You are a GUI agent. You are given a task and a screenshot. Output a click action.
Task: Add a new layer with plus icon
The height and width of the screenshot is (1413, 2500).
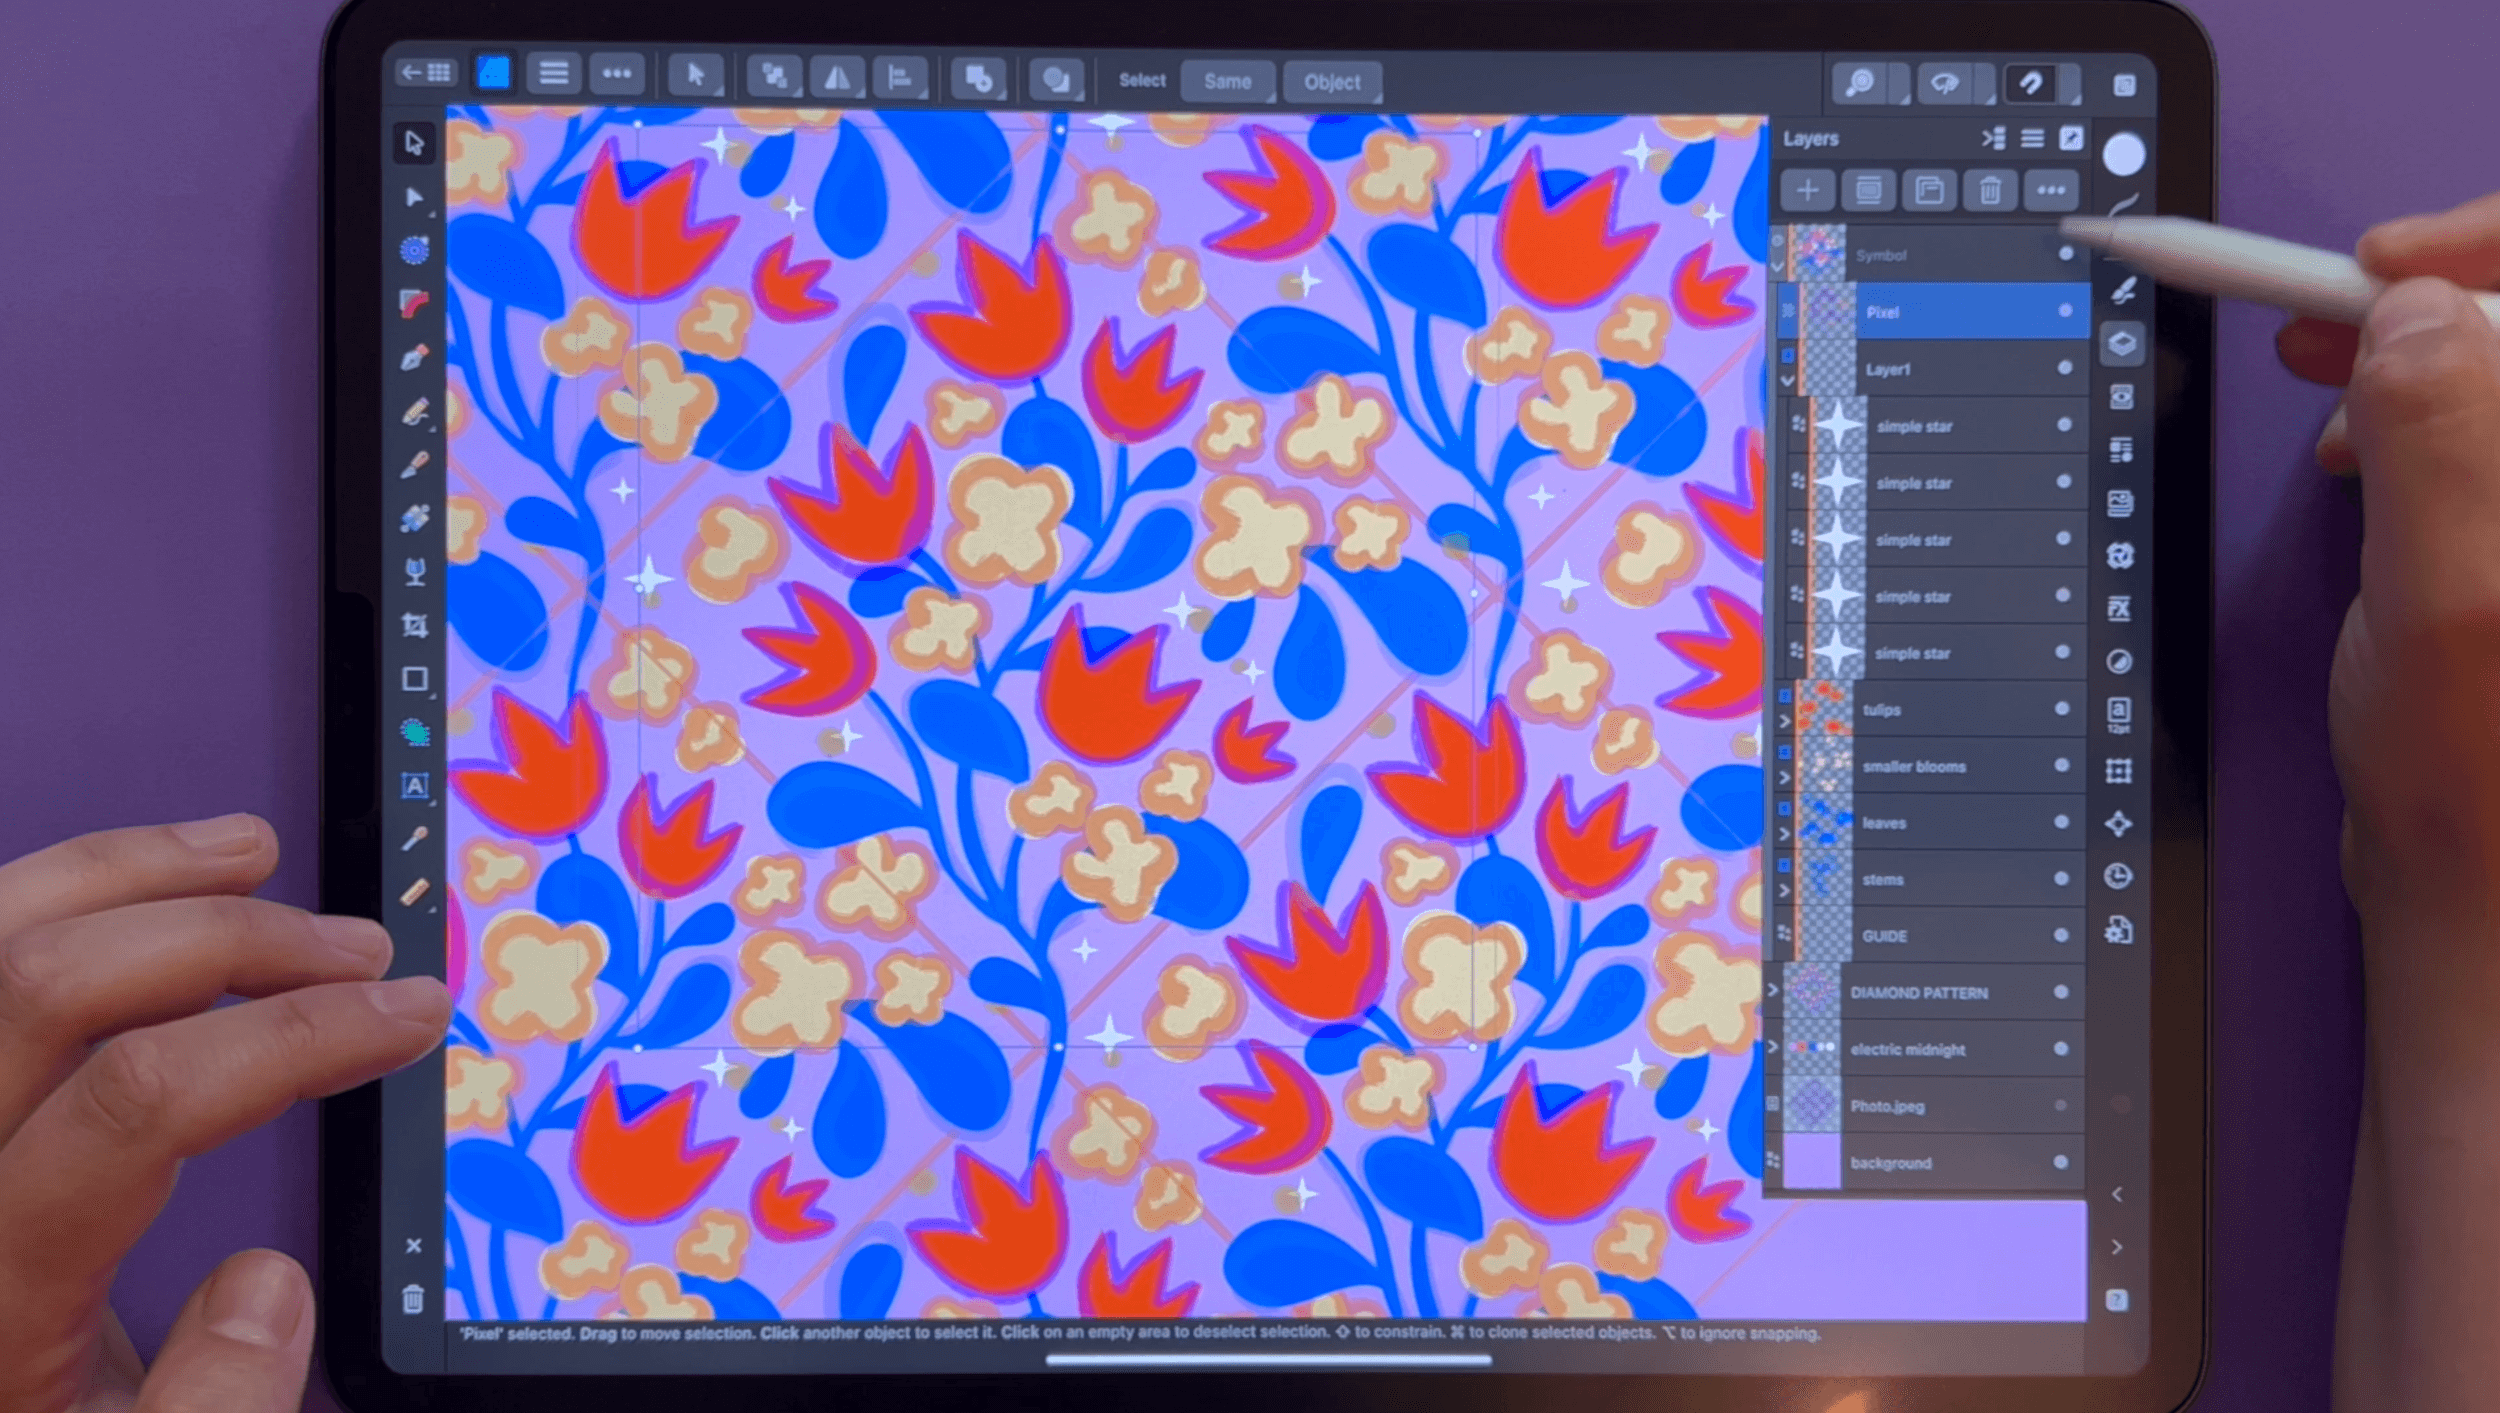[1807, 190]
